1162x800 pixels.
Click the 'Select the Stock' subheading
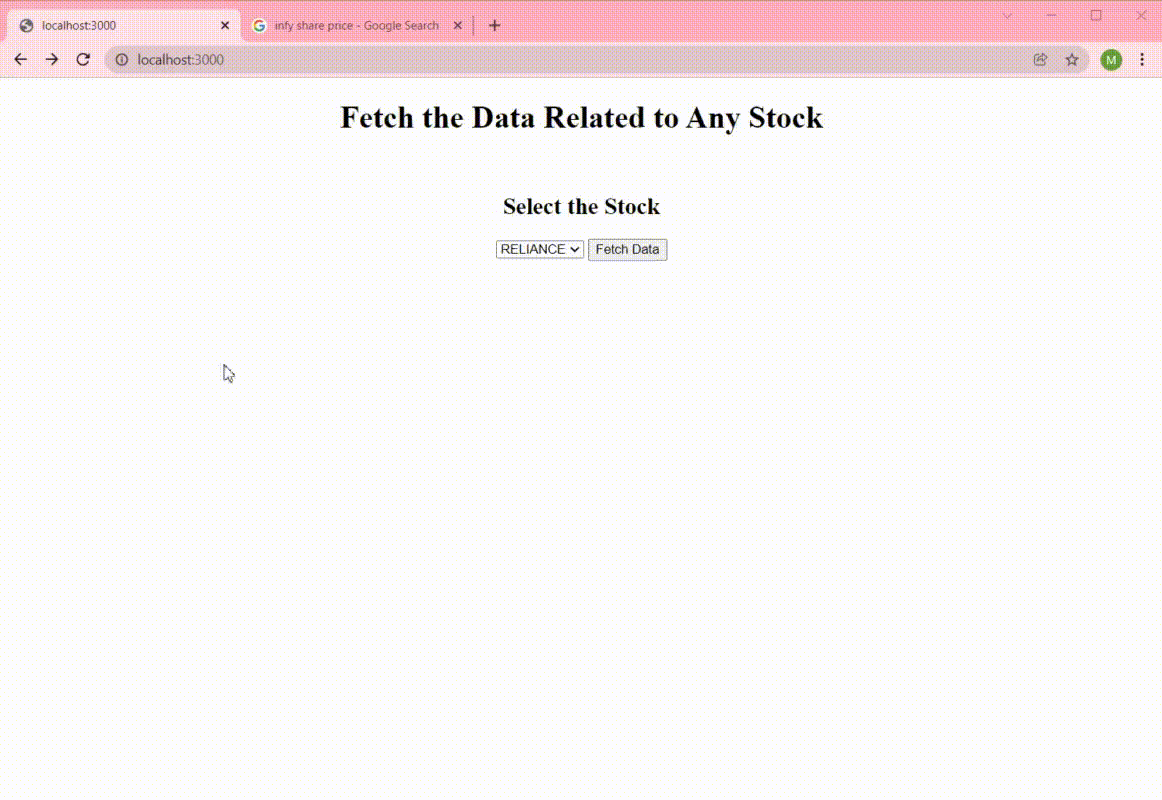click(x=581, y=207)
